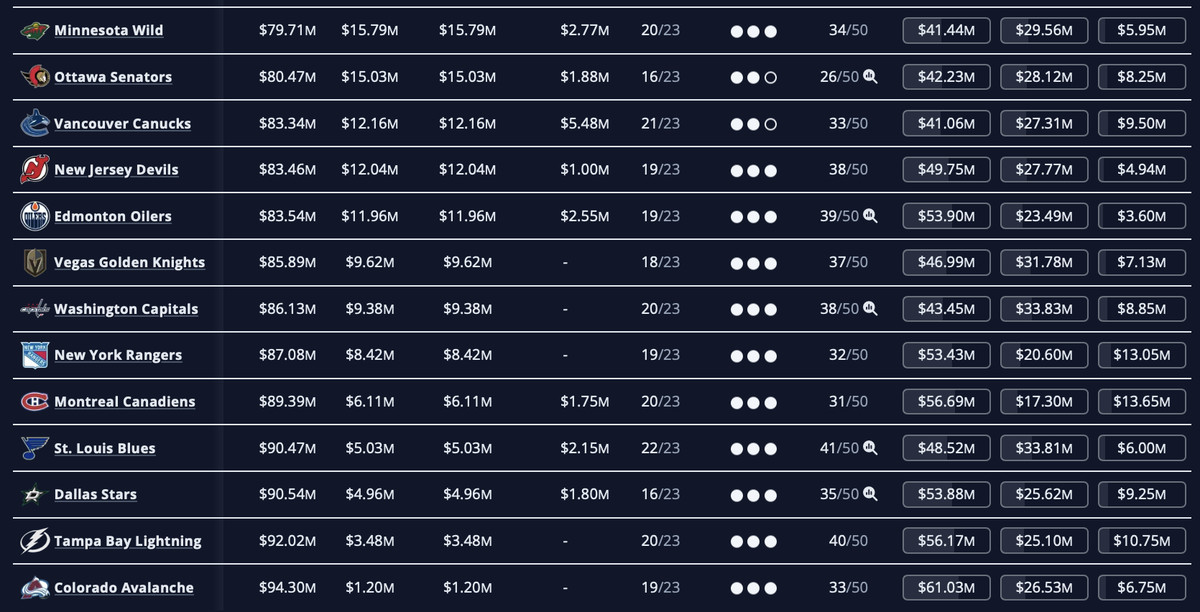The image size is (1200, 612).
Task: Go to the Montreal Canadiens team link
Action: 124,402
